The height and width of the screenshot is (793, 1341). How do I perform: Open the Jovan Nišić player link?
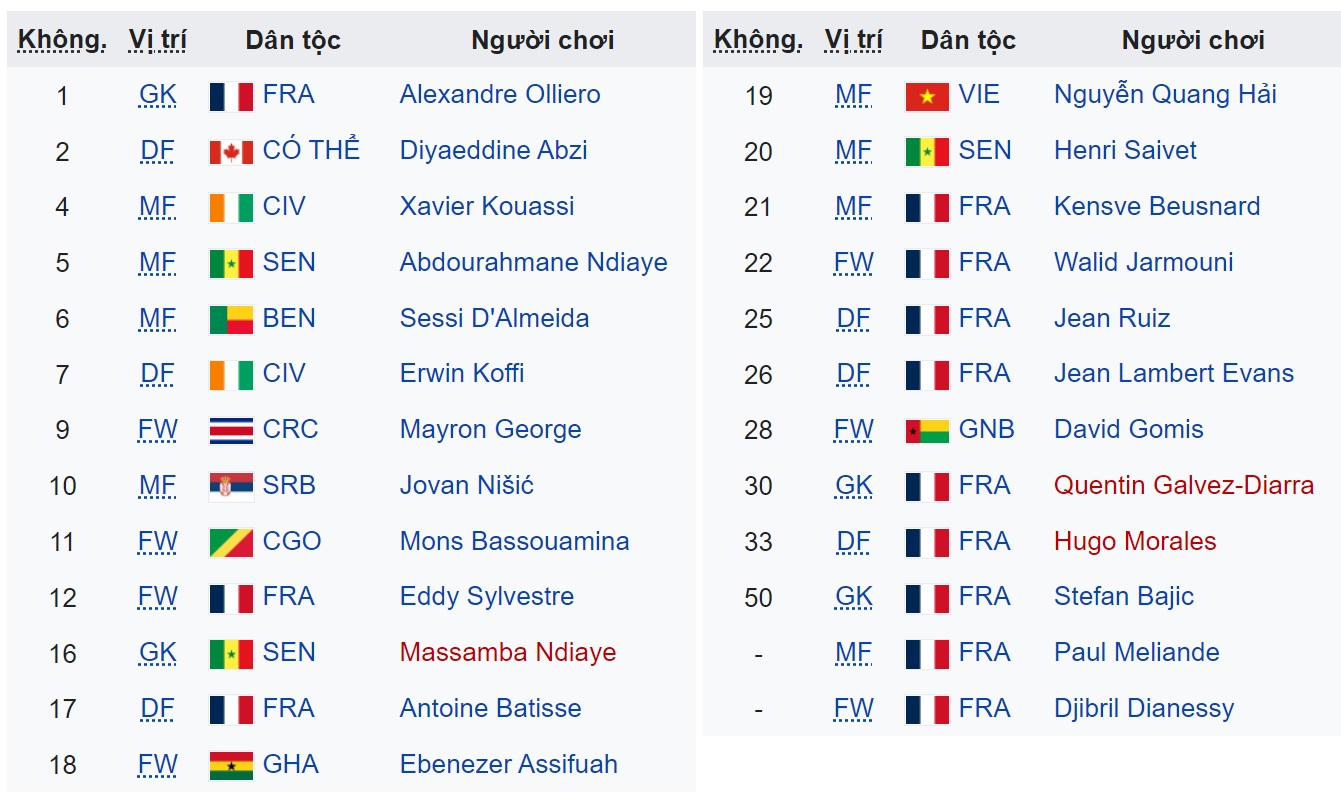click(x=466, y=486)
